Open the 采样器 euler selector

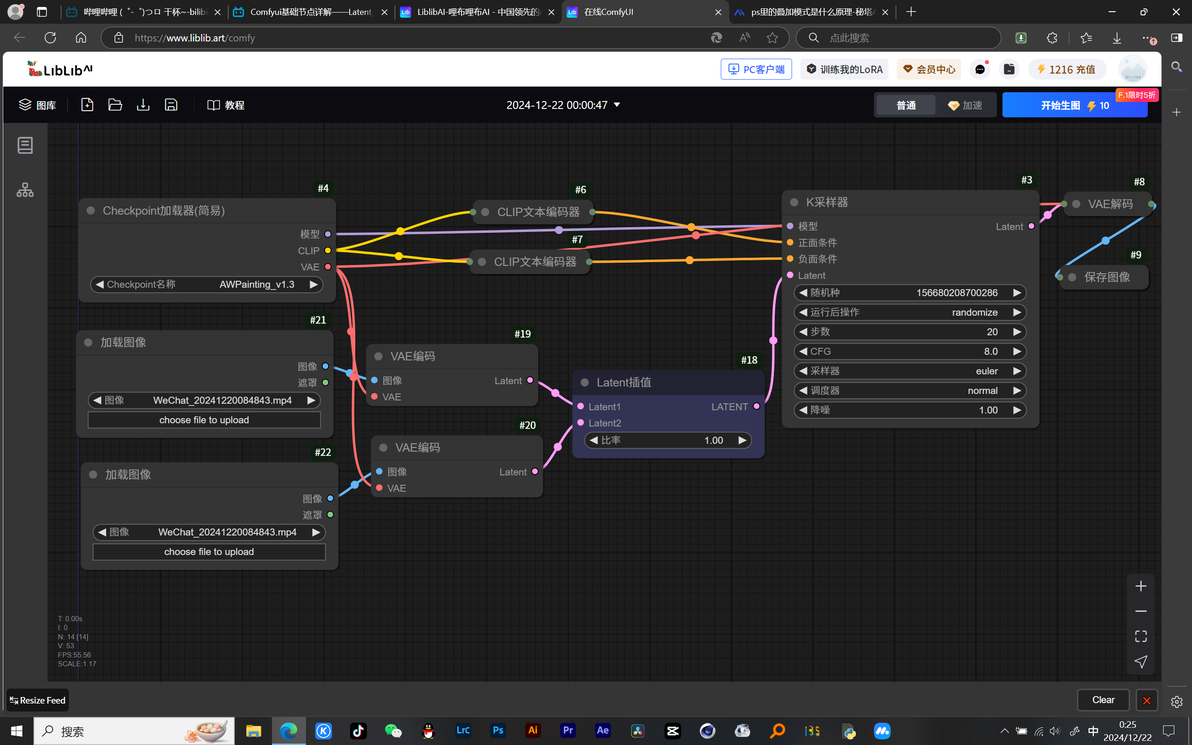click(x=910, y=371)
